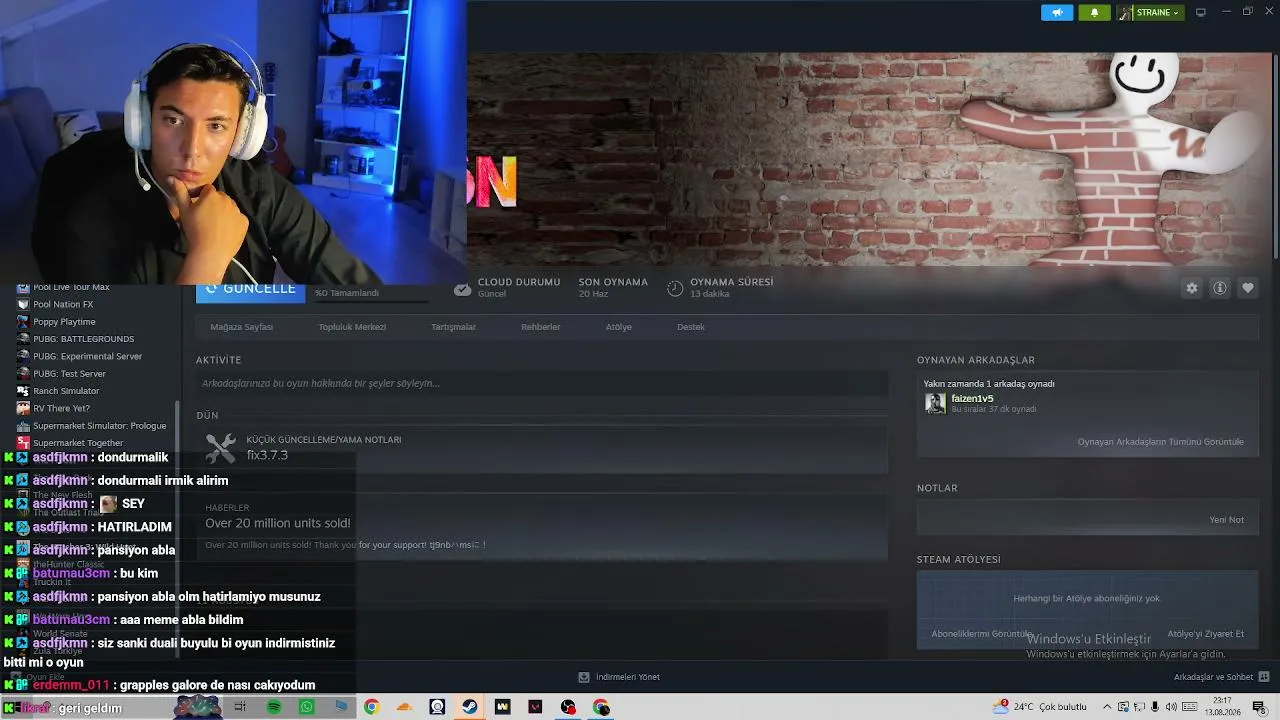The height and width of the screenshot is (720, 1280).
Task: Open 'Over 20 million units sold!' news
Action: click(278, 523)
